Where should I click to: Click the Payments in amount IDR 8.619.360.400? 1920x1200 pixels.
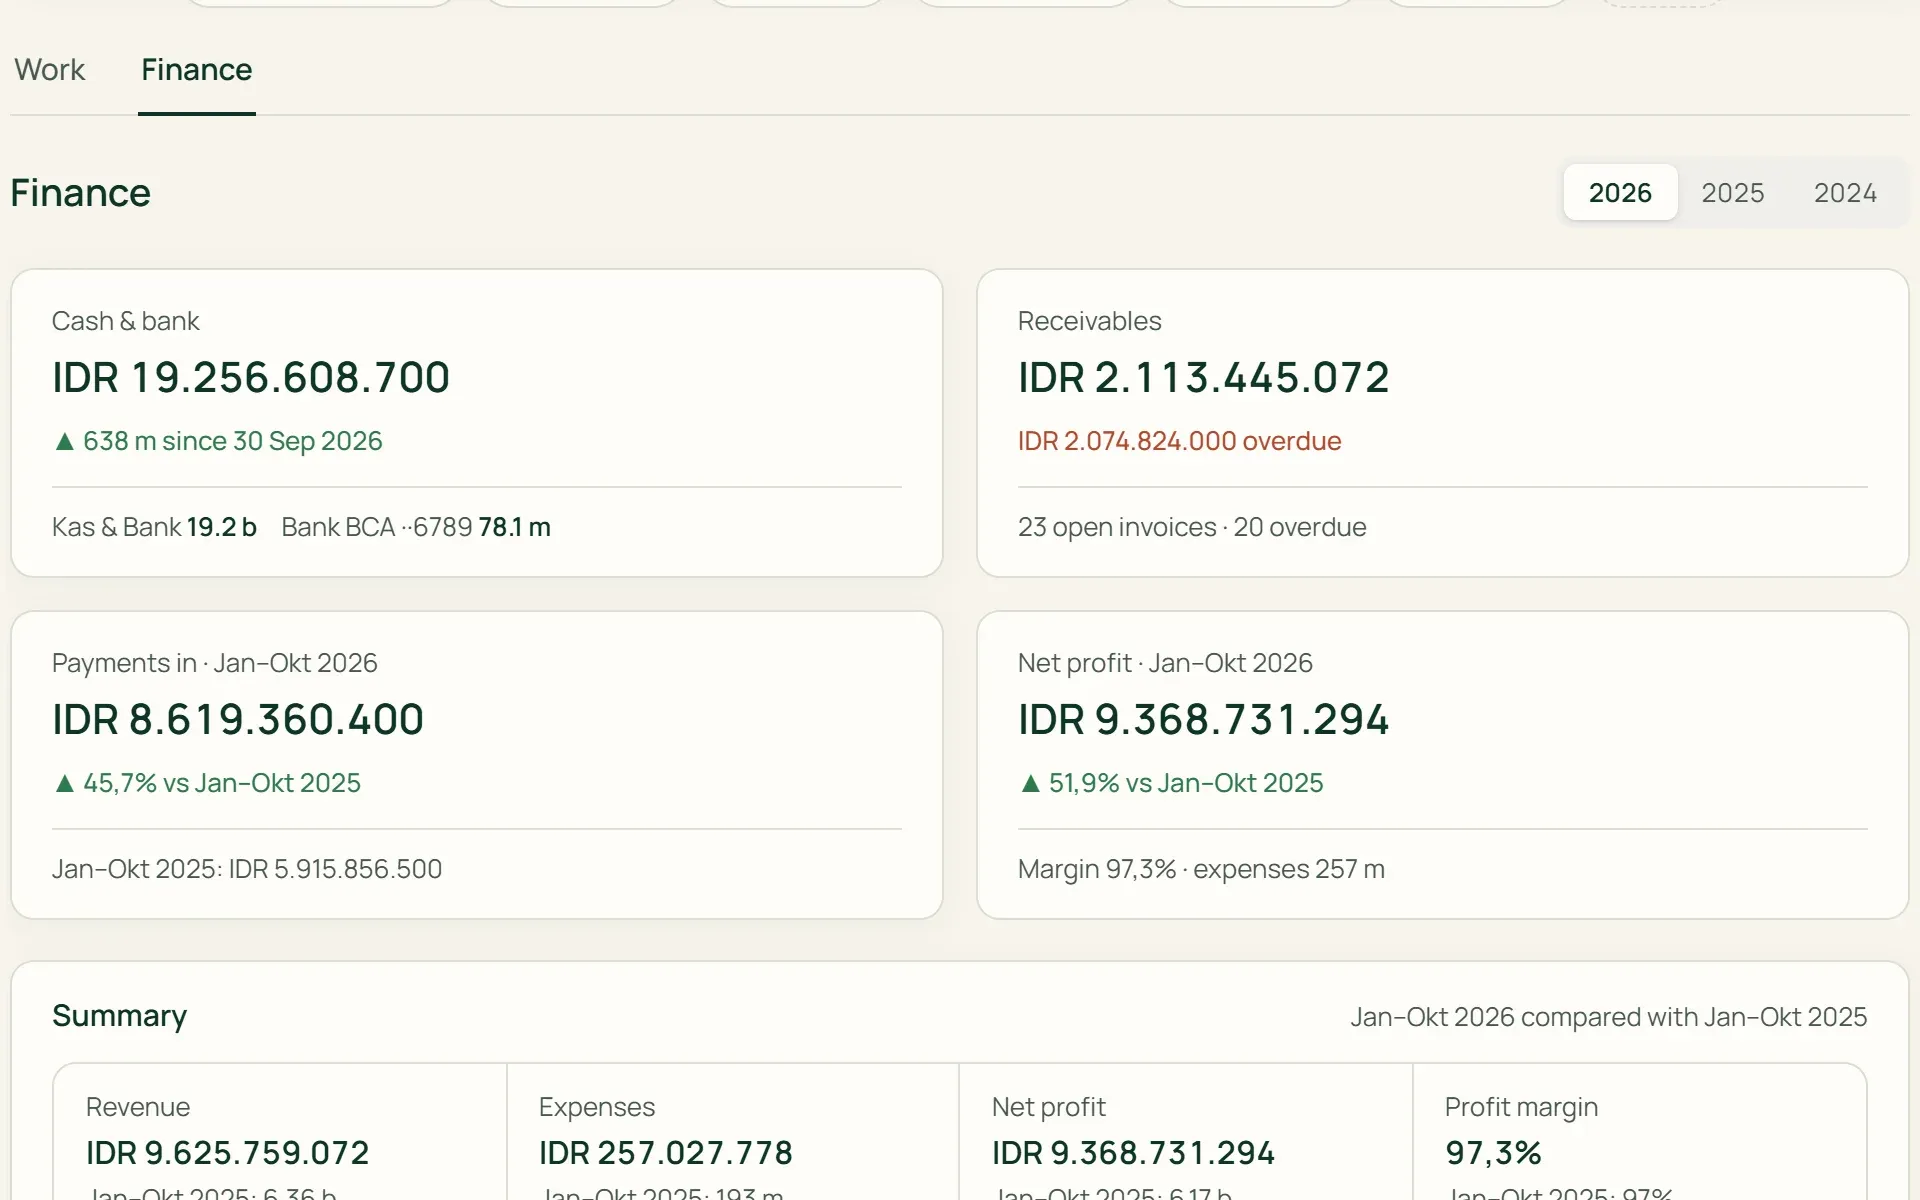coord(238,720)
